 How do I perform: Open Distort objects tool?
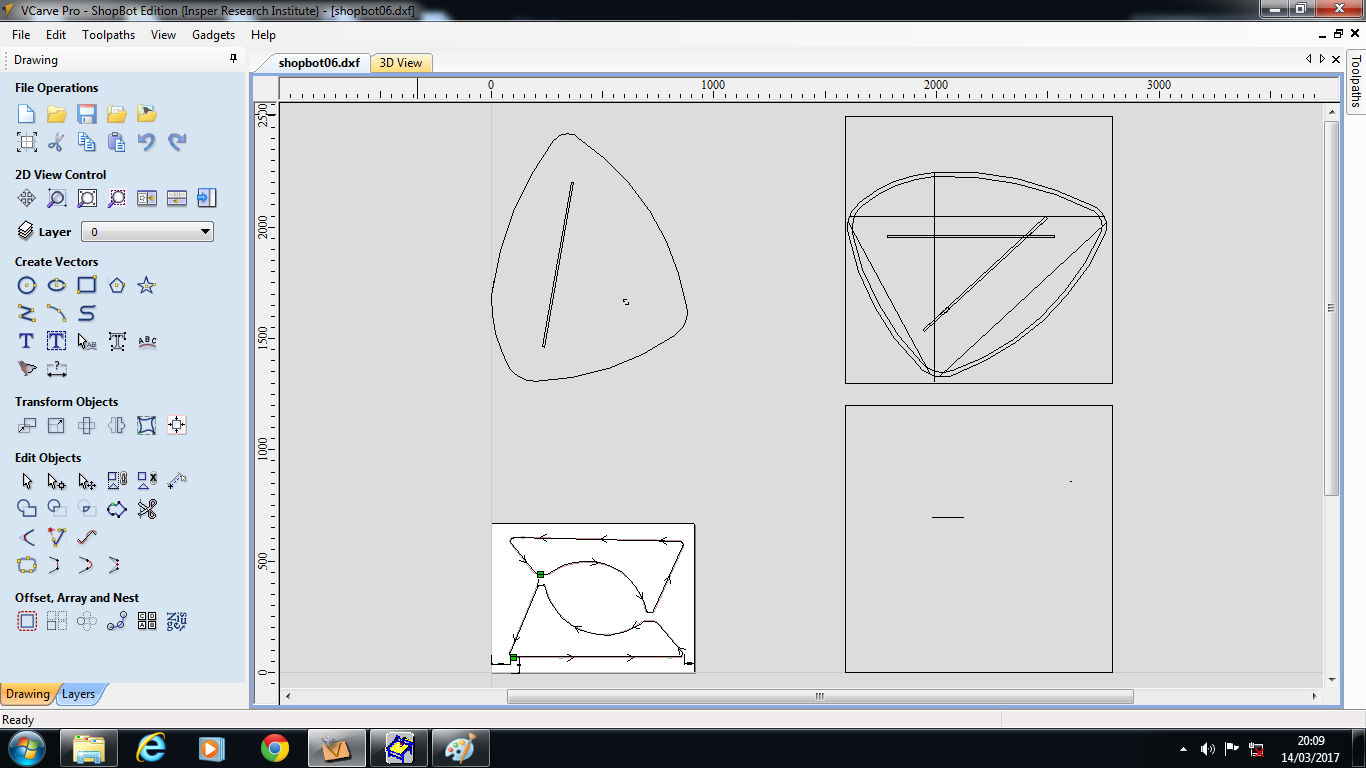(x=147, y=425)
